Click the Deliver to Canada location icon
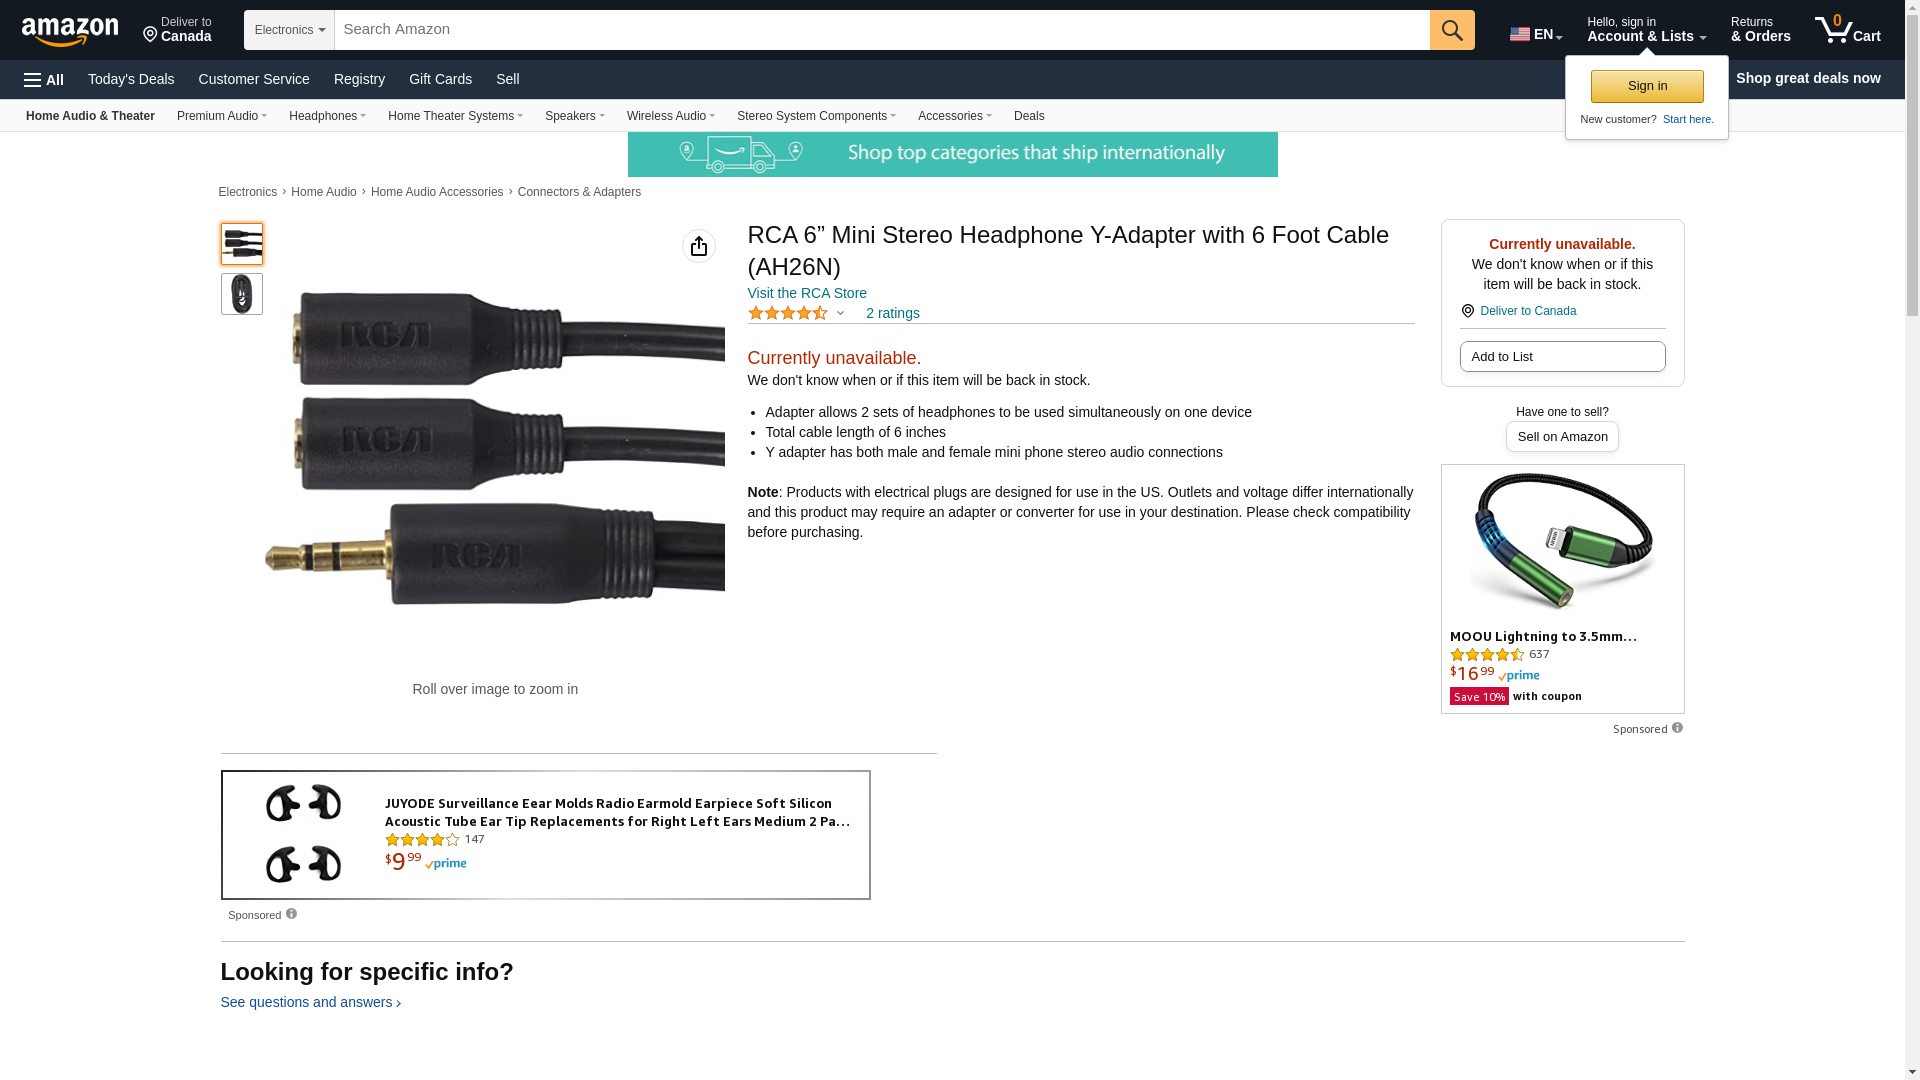The width and height of the screenshot is (1920, 1080). coord(1468,311)
